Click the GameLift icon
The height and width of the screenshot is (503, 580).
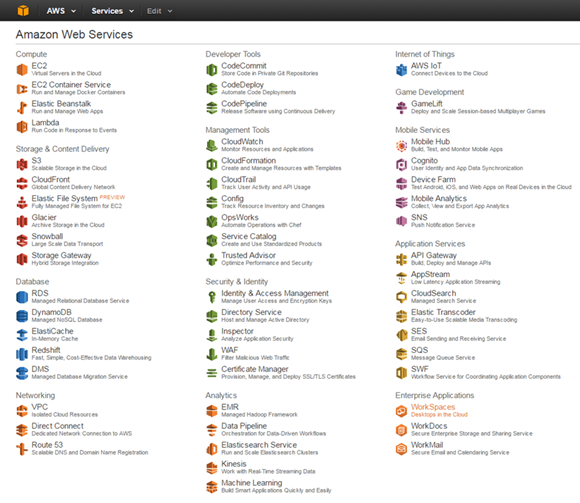[402, 108]
